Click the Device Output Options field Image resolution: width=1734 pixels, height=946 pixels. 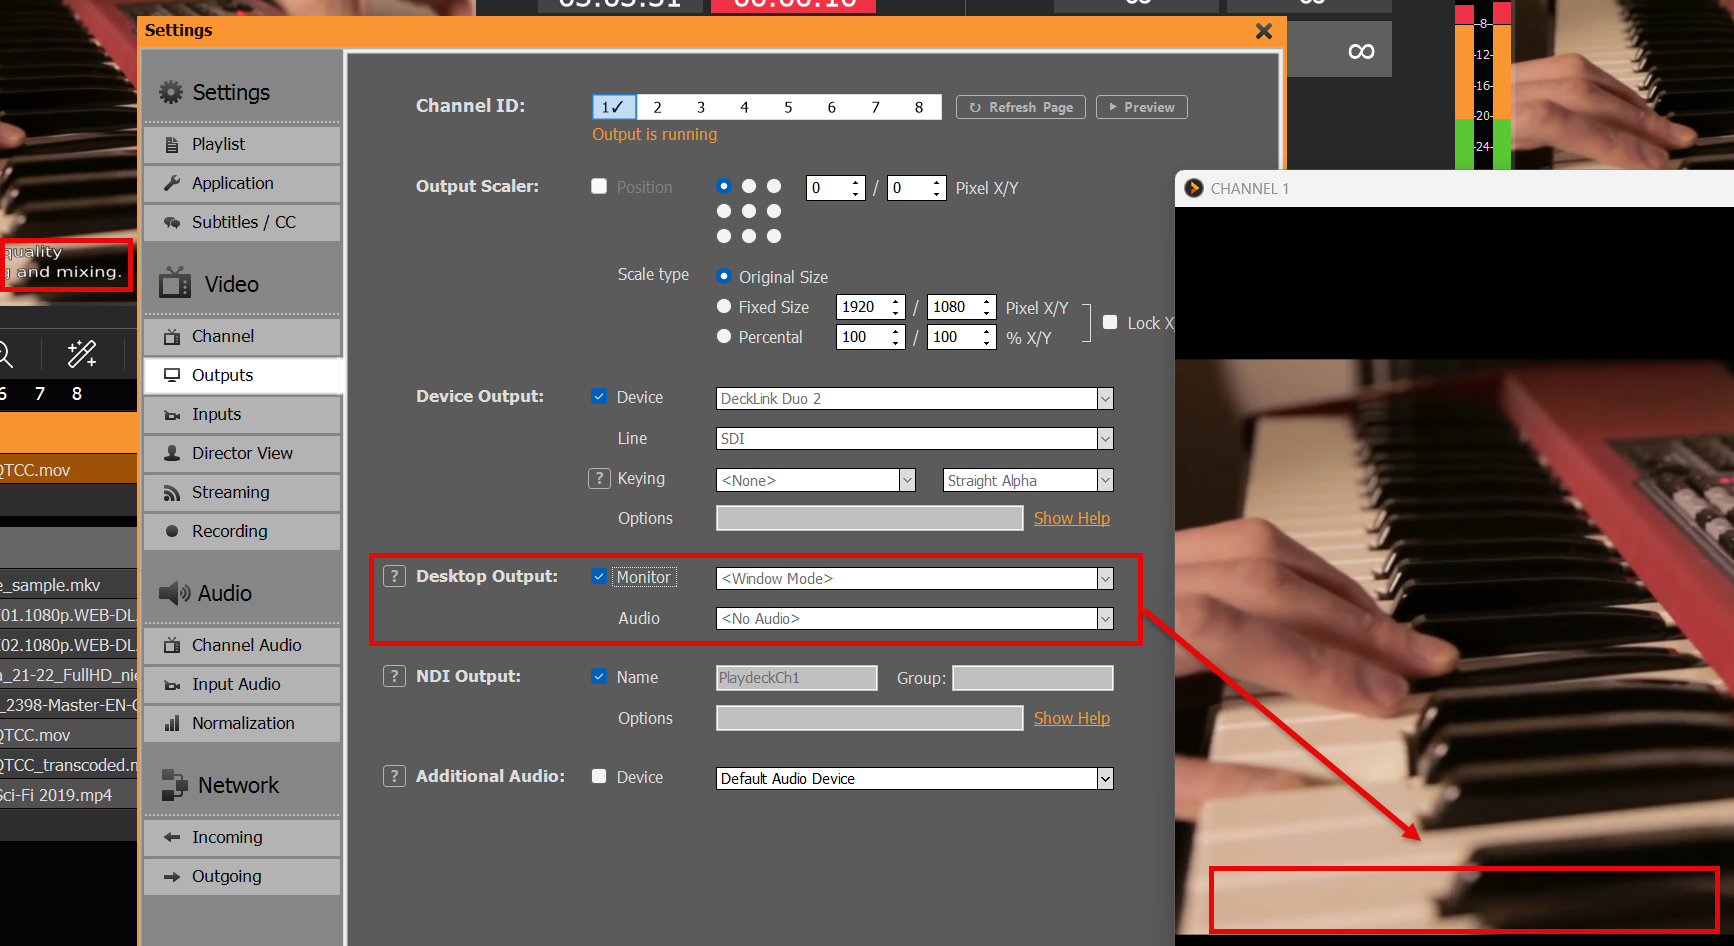tap(869, 518)
